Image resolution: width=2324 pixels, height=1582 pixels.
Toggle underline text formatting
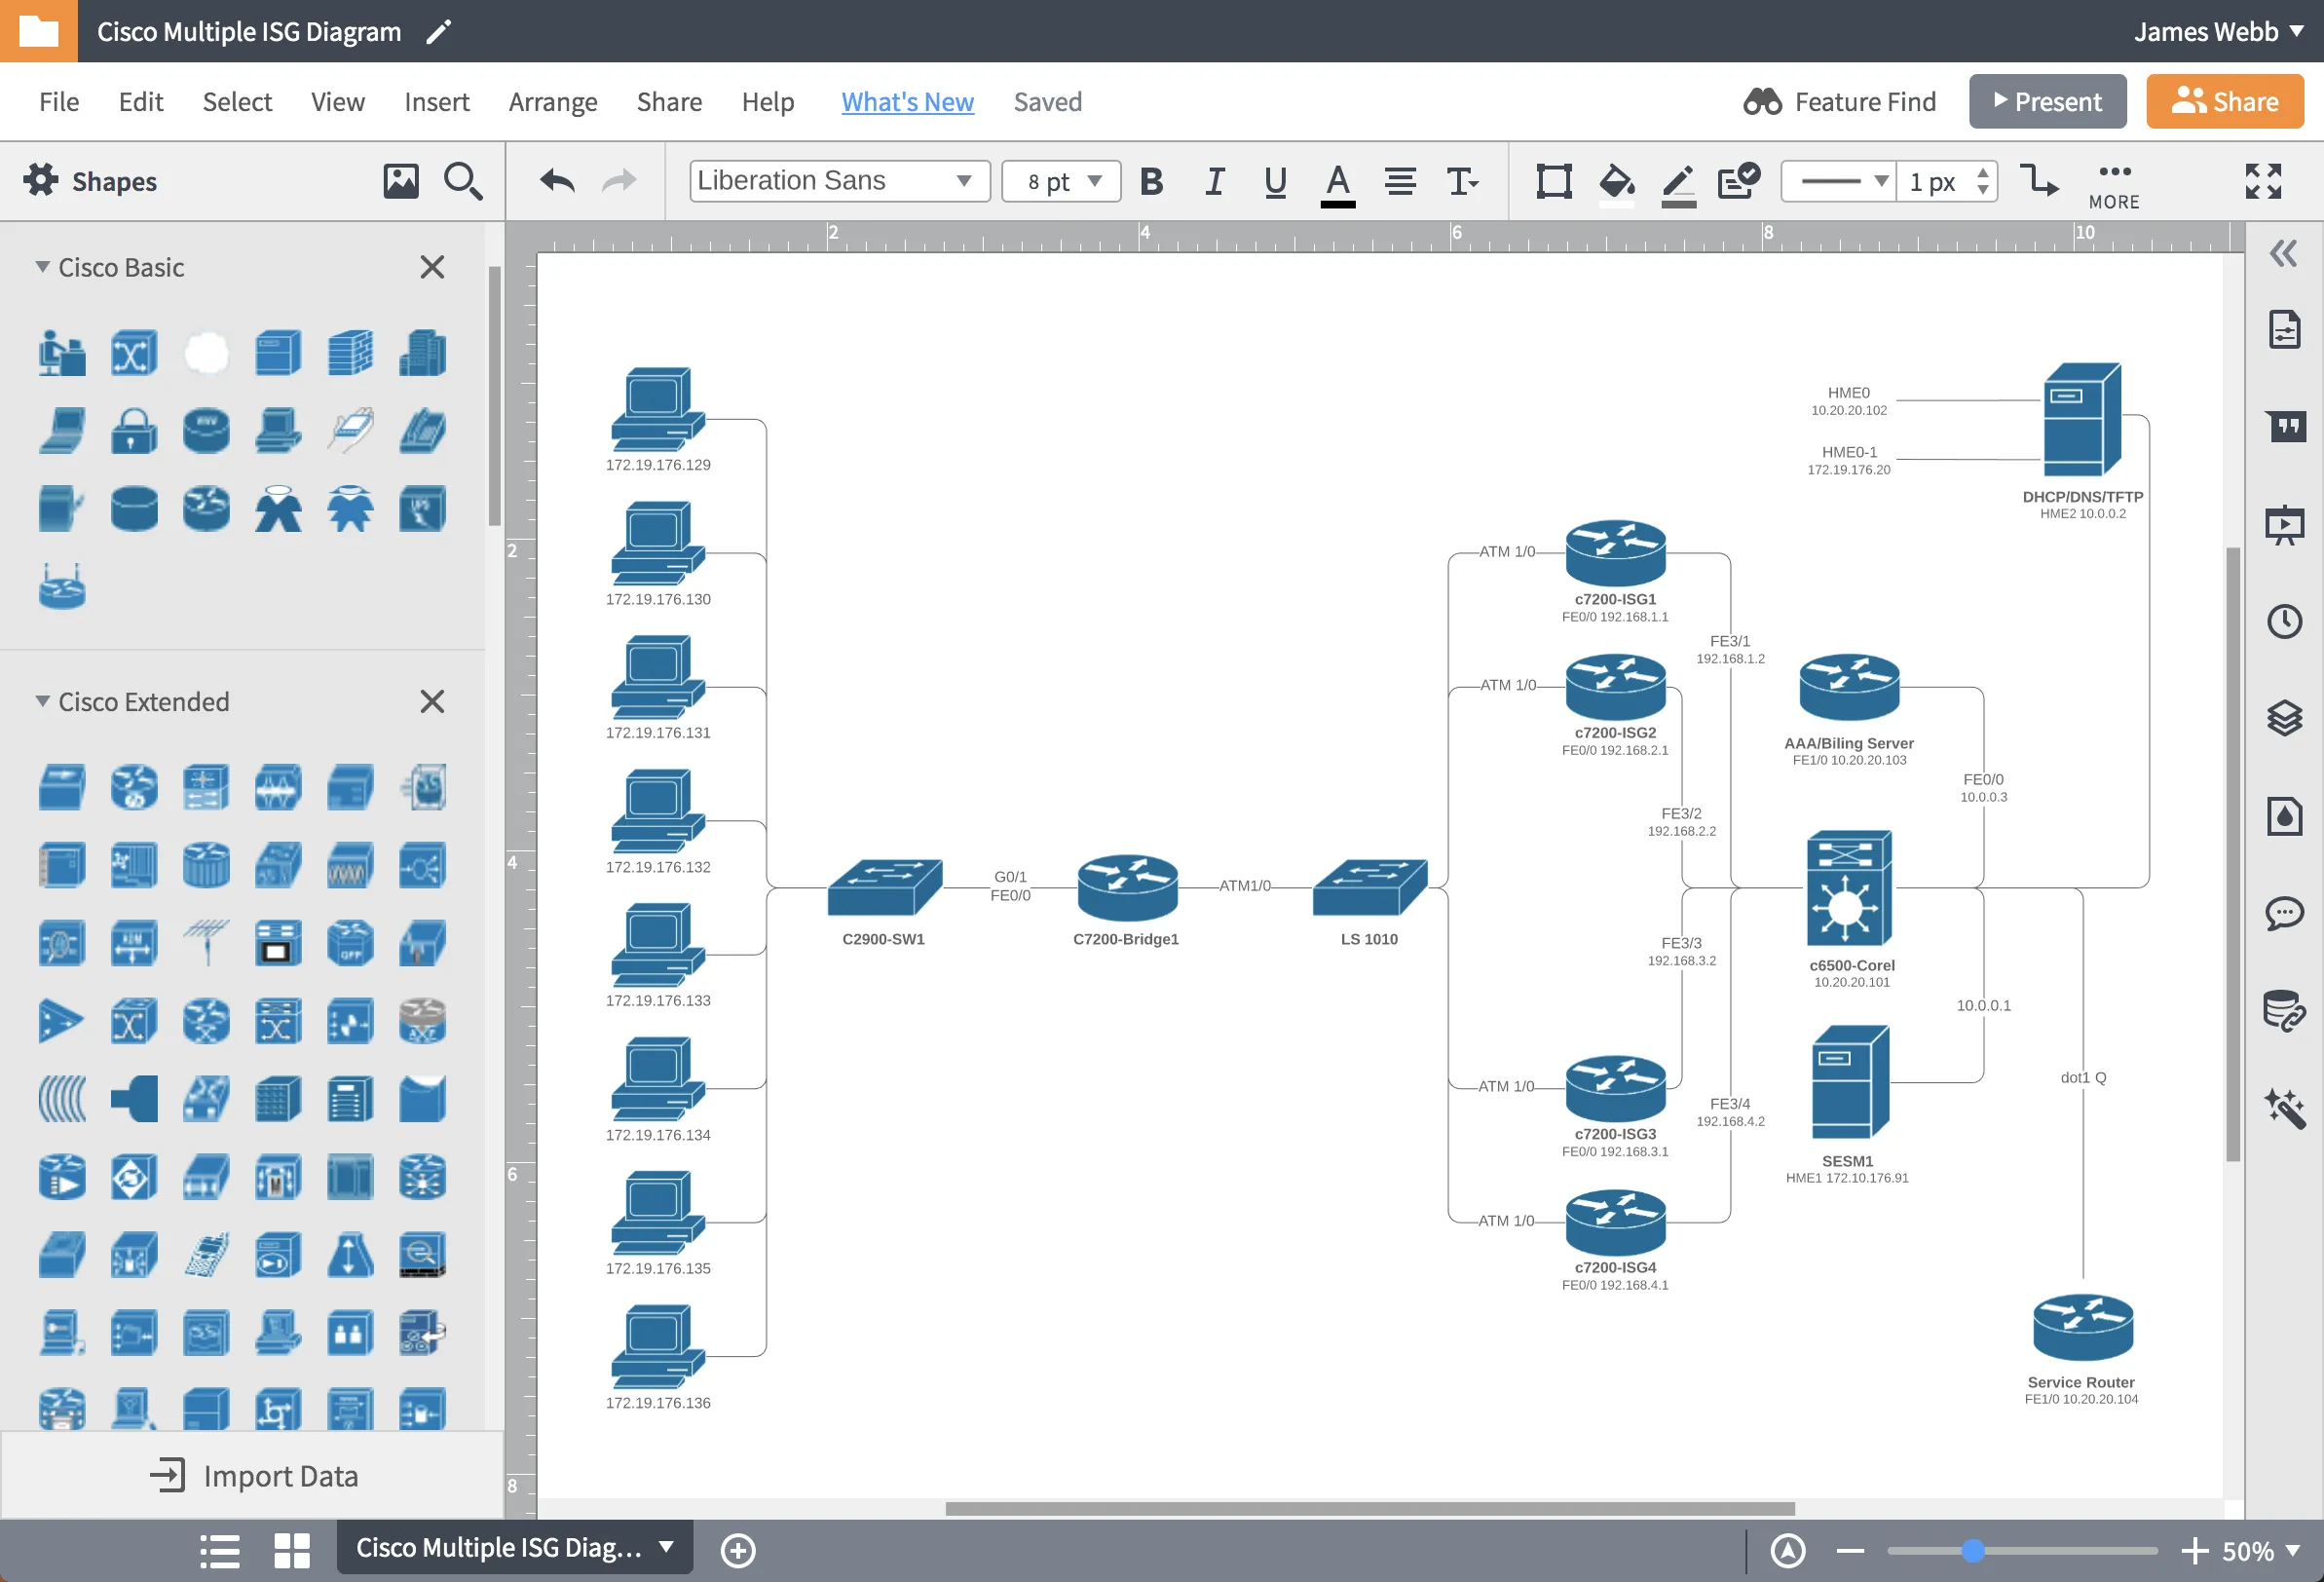tap(1275, 181)
